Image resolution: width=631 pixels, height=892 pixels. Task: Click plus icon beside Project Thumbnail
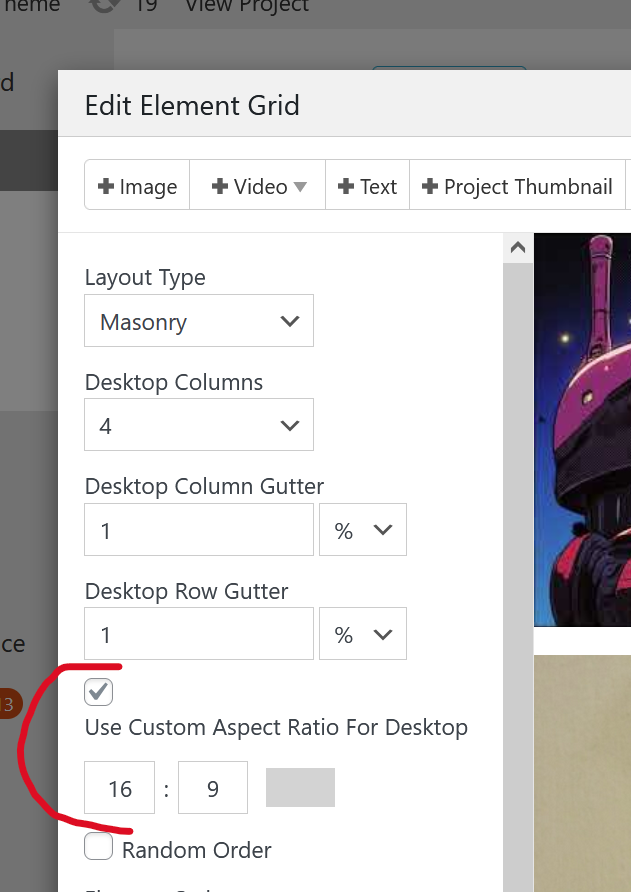[x=430, y=187]
